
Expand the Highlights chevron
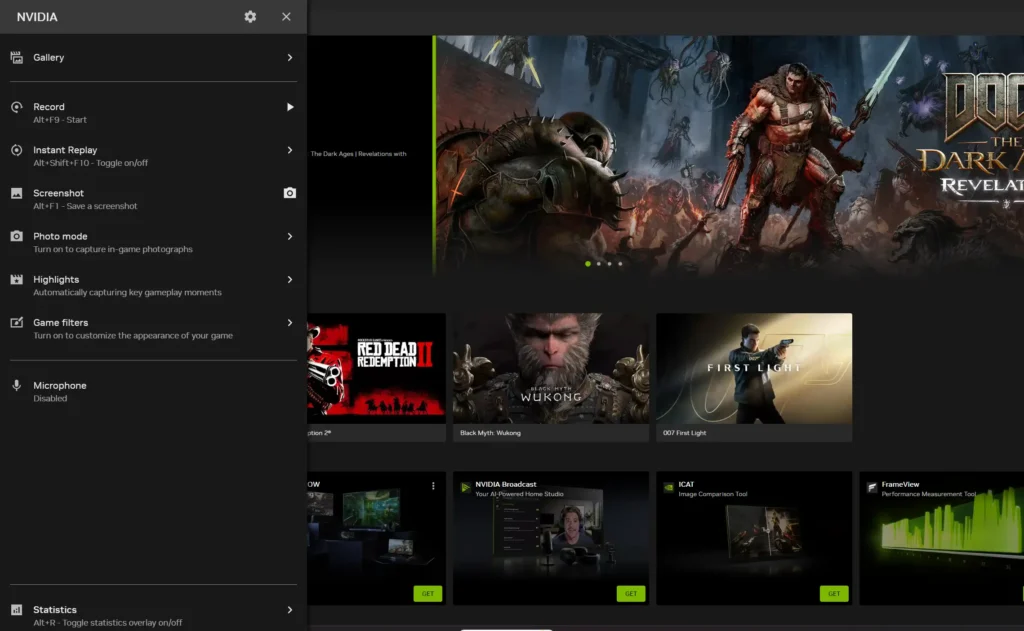290,280
